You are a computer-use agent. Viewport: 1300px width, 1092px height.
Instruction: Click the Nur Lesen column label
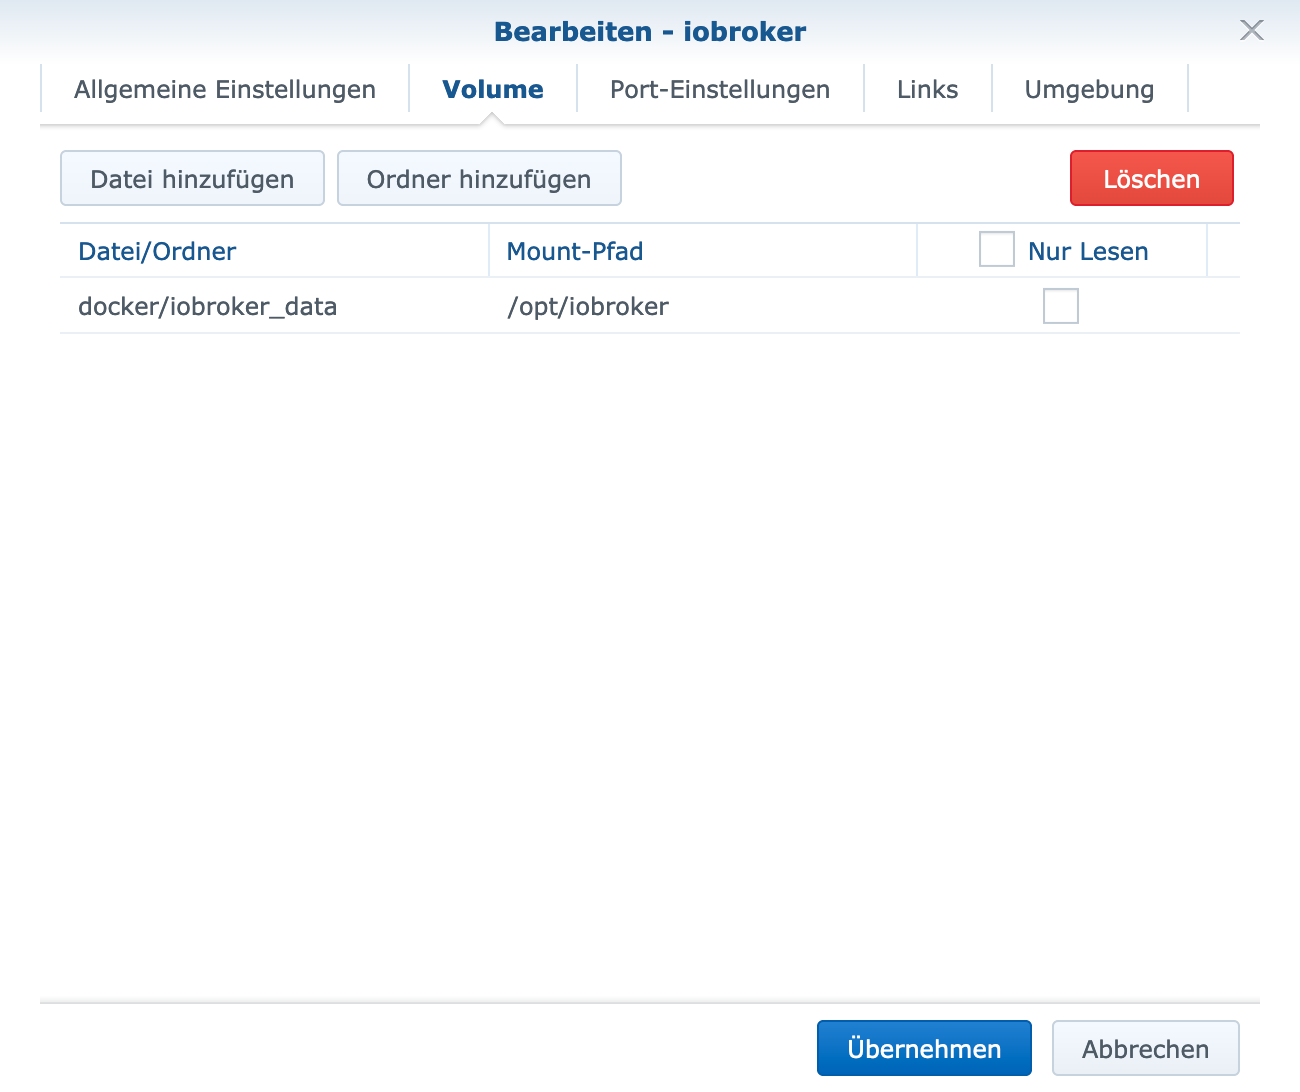coord(1088,251)
